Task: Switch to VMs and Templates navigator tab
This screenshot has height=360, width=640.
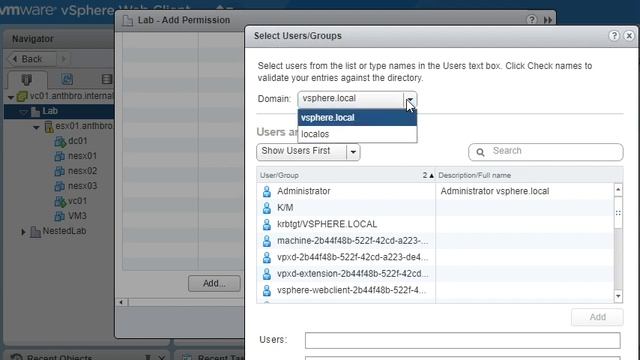Action: 67,79
